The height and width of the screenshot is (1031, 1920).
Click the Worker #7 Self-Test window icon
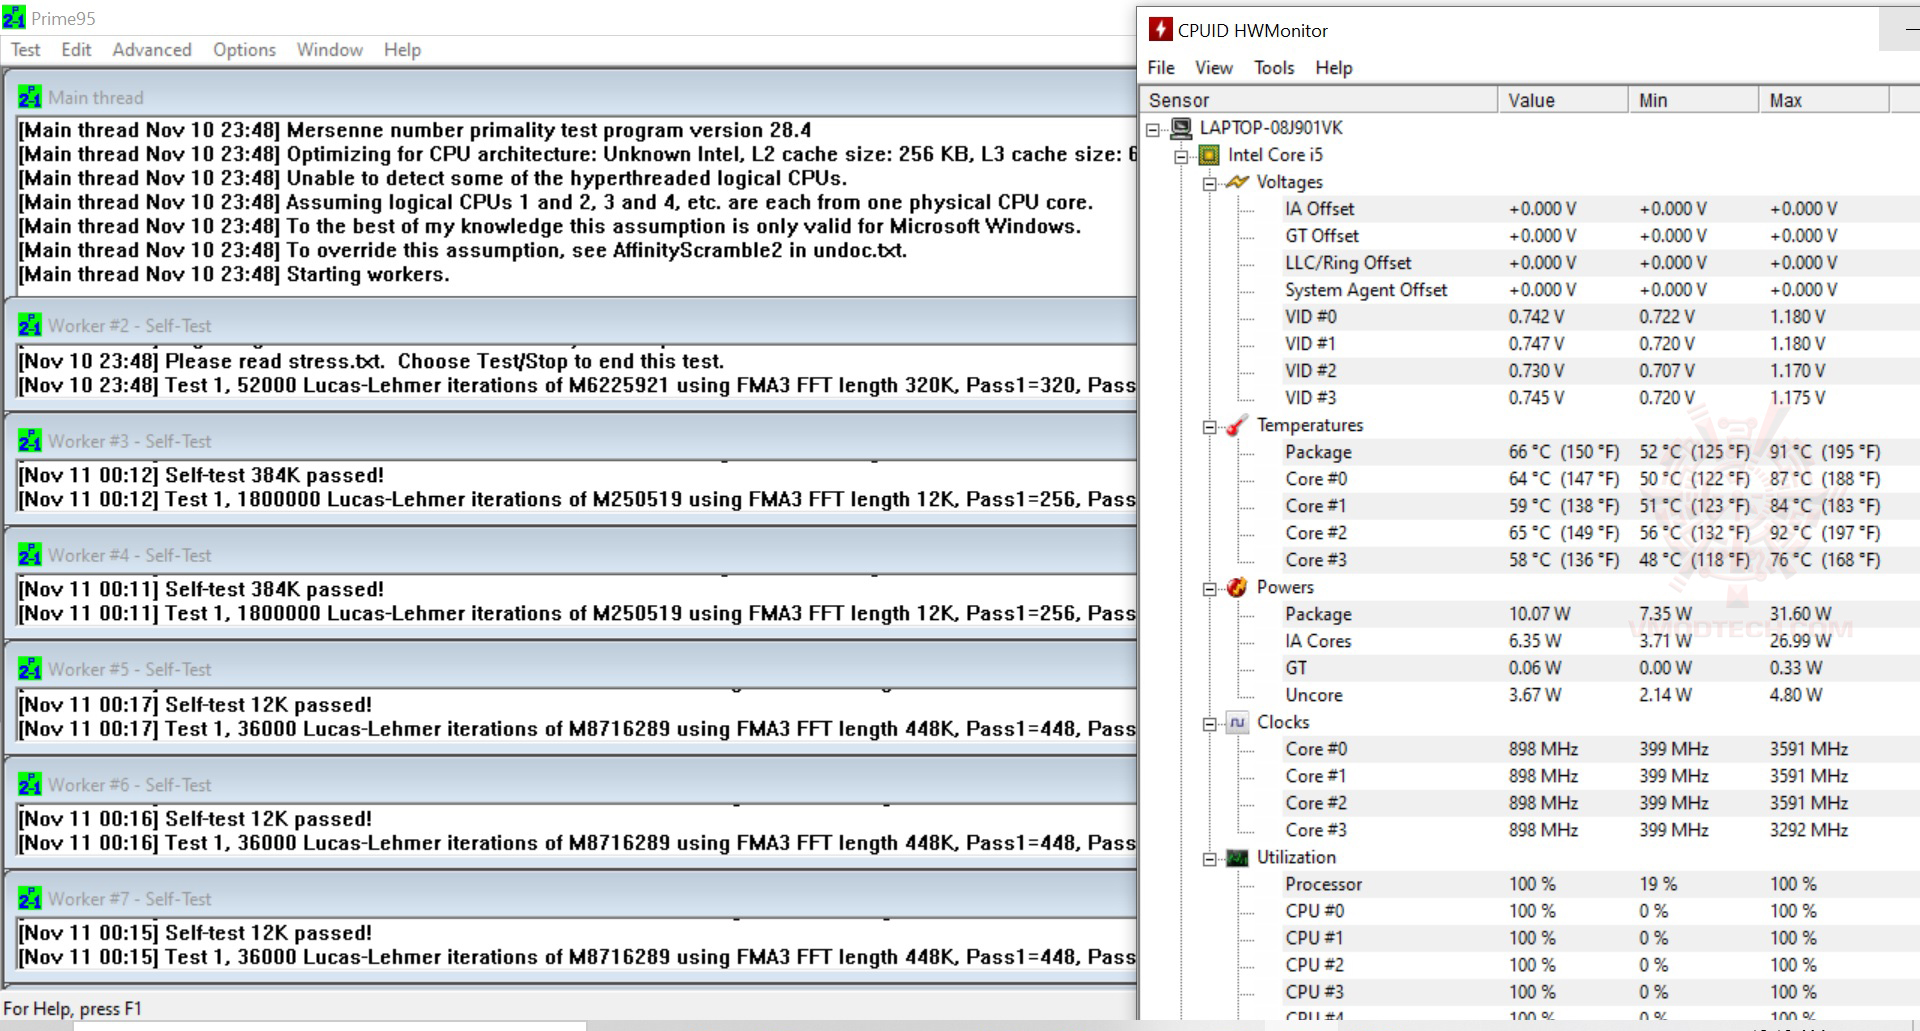click(x=30, y=899)
